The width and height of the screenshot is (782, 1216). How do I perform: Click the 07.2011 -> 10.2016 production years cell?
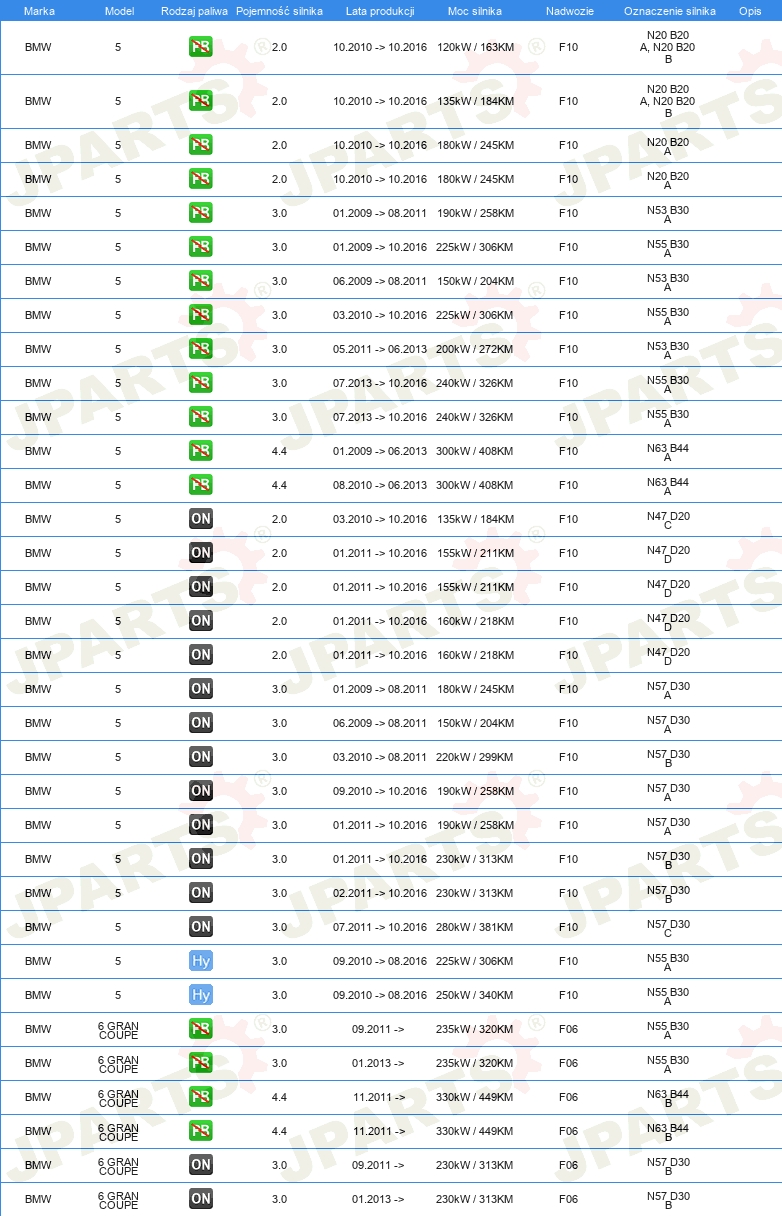(380, 927)
